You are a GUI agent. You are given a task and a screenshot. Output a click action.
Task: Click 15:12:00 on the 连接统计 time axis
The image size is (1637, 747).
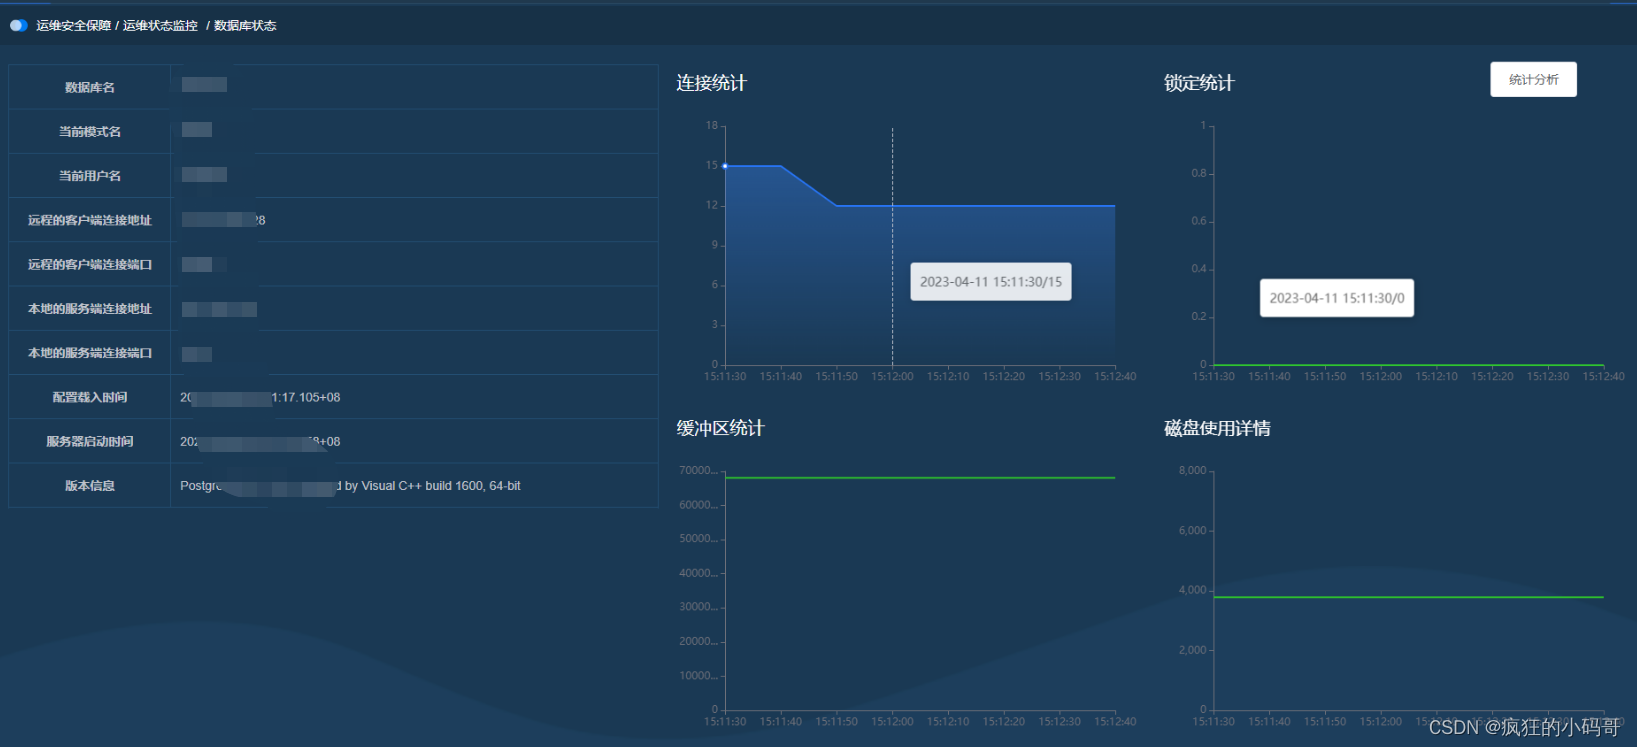(892, 377)
